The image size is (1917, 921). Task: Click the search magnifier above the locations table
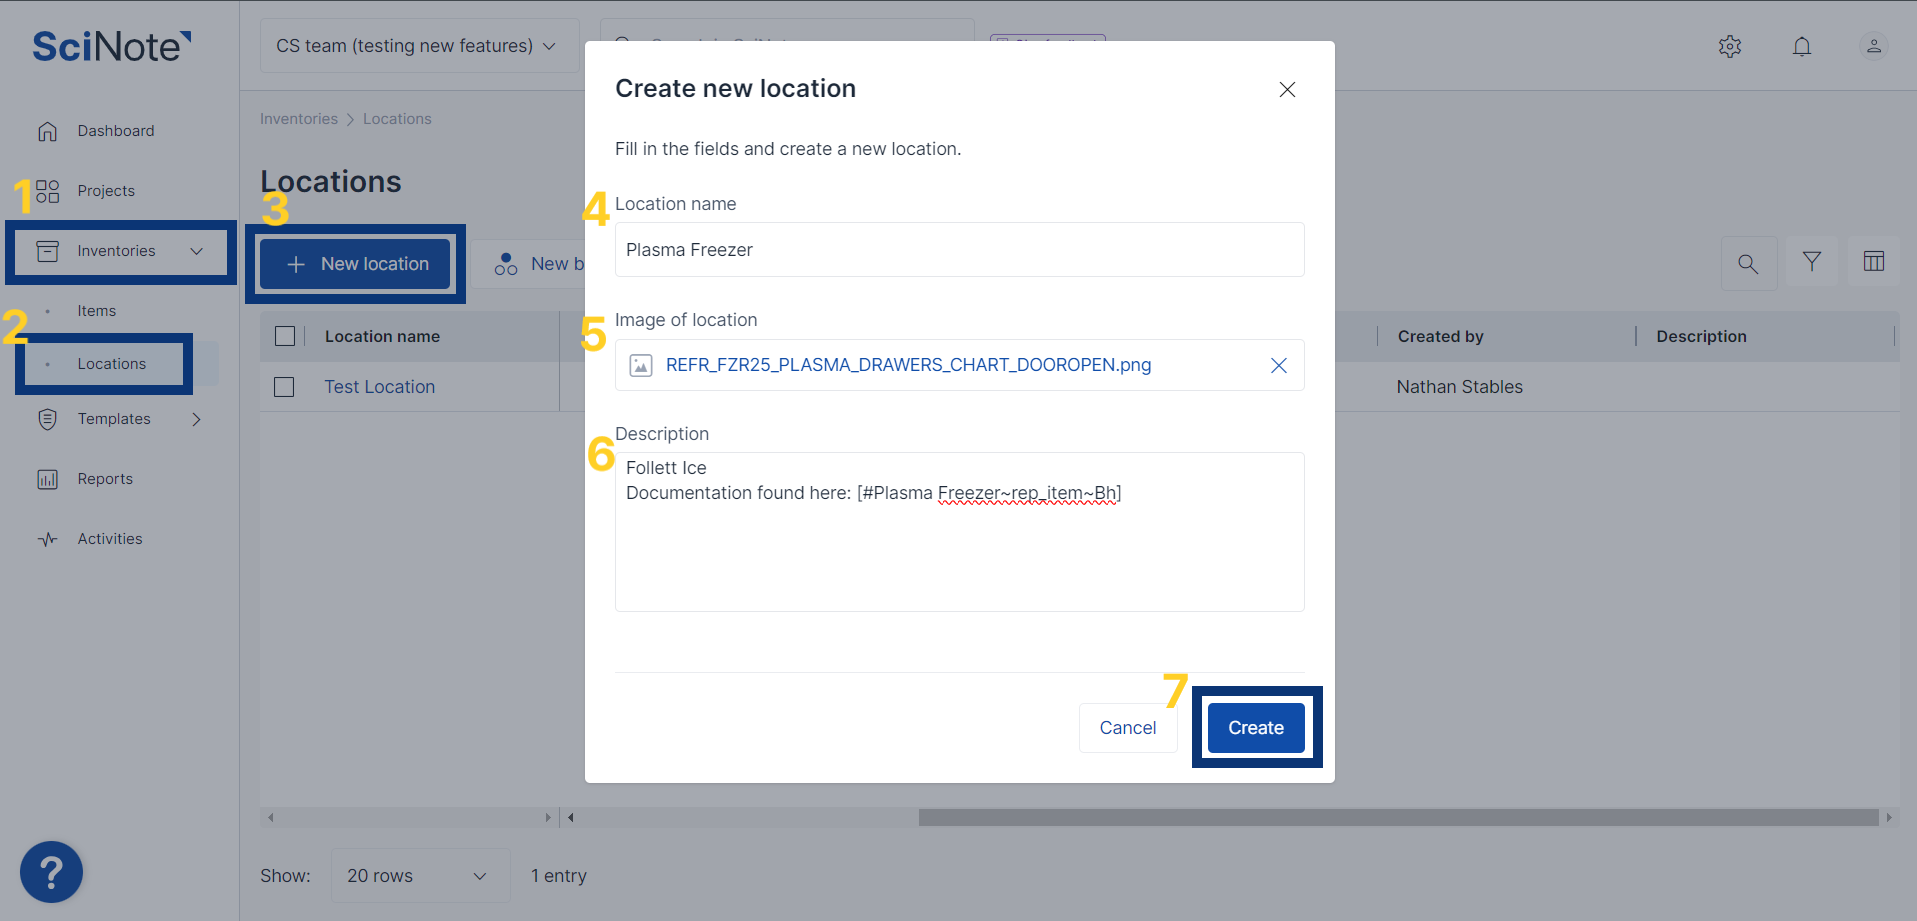pos(1748,263)
